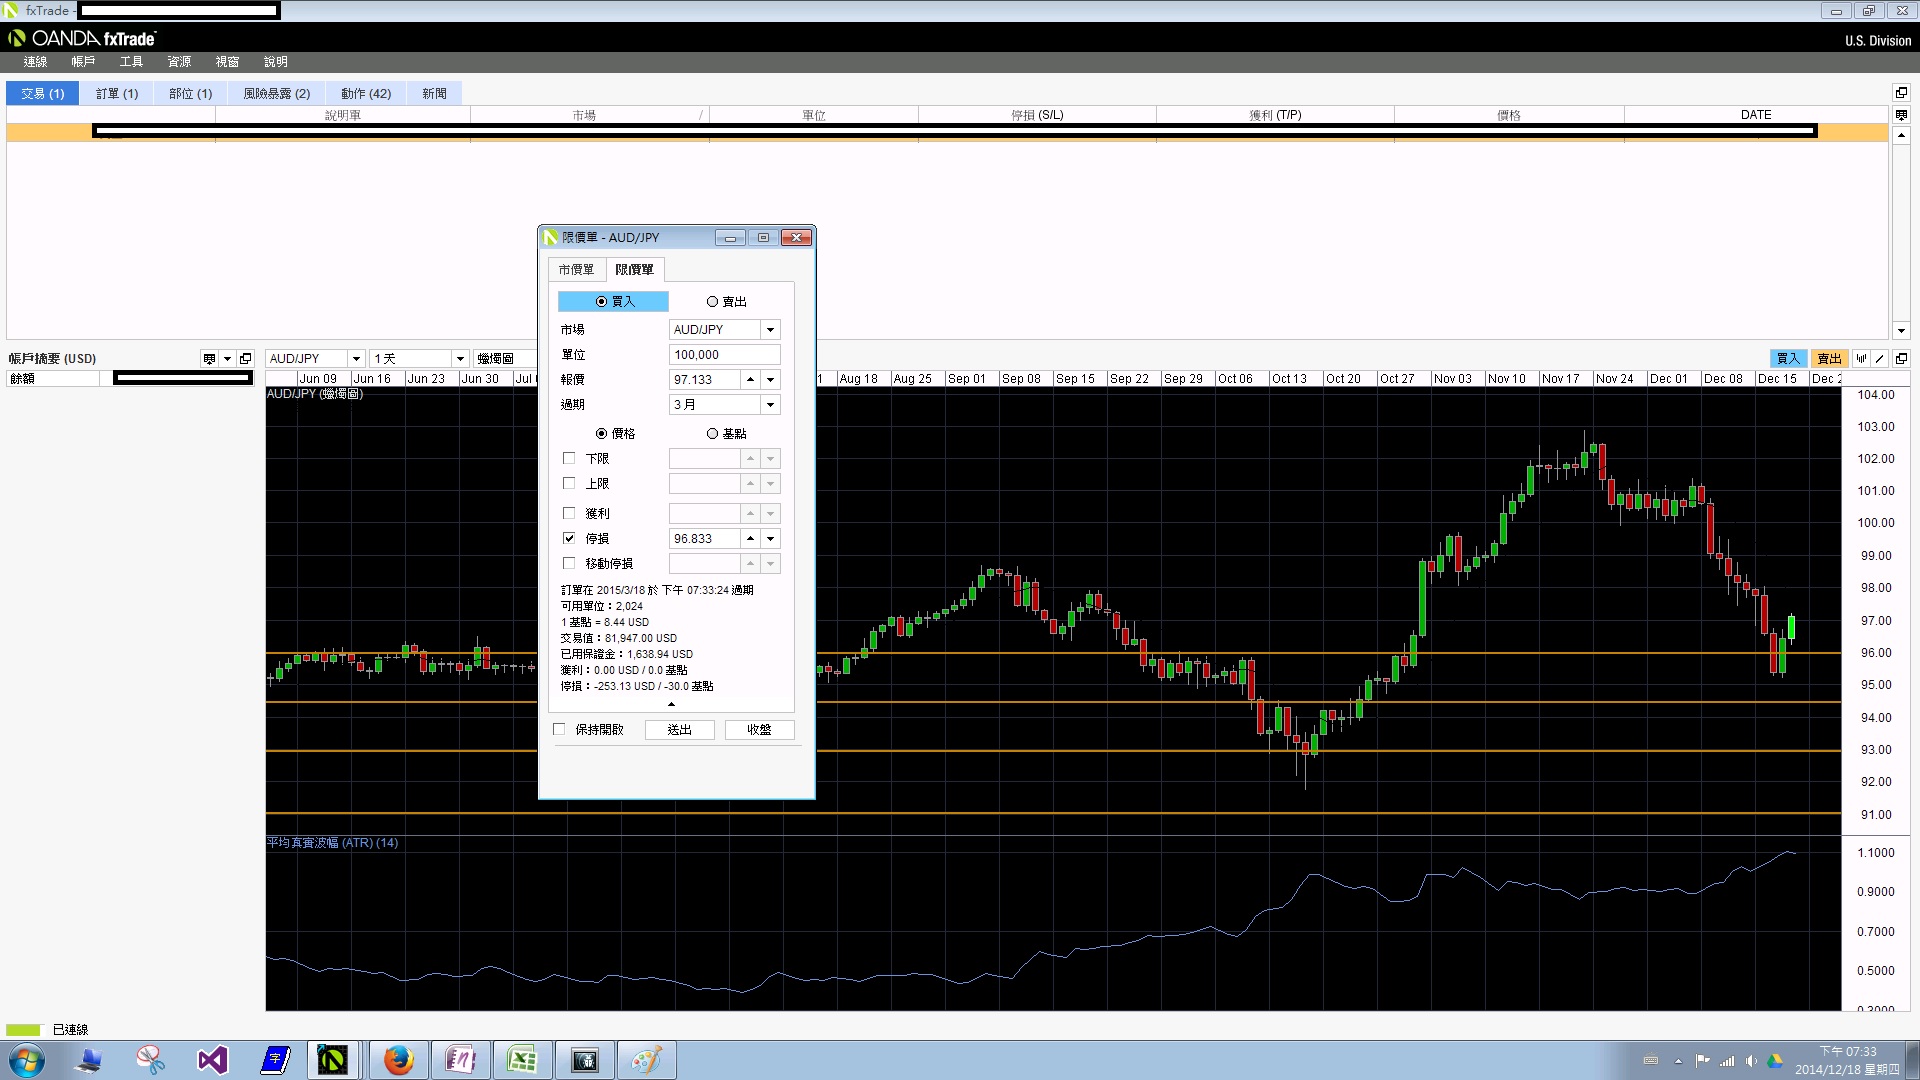The image size is (1920, 1080).
Task: Open the 連線 menu
Action: click(x=36, y=62)
